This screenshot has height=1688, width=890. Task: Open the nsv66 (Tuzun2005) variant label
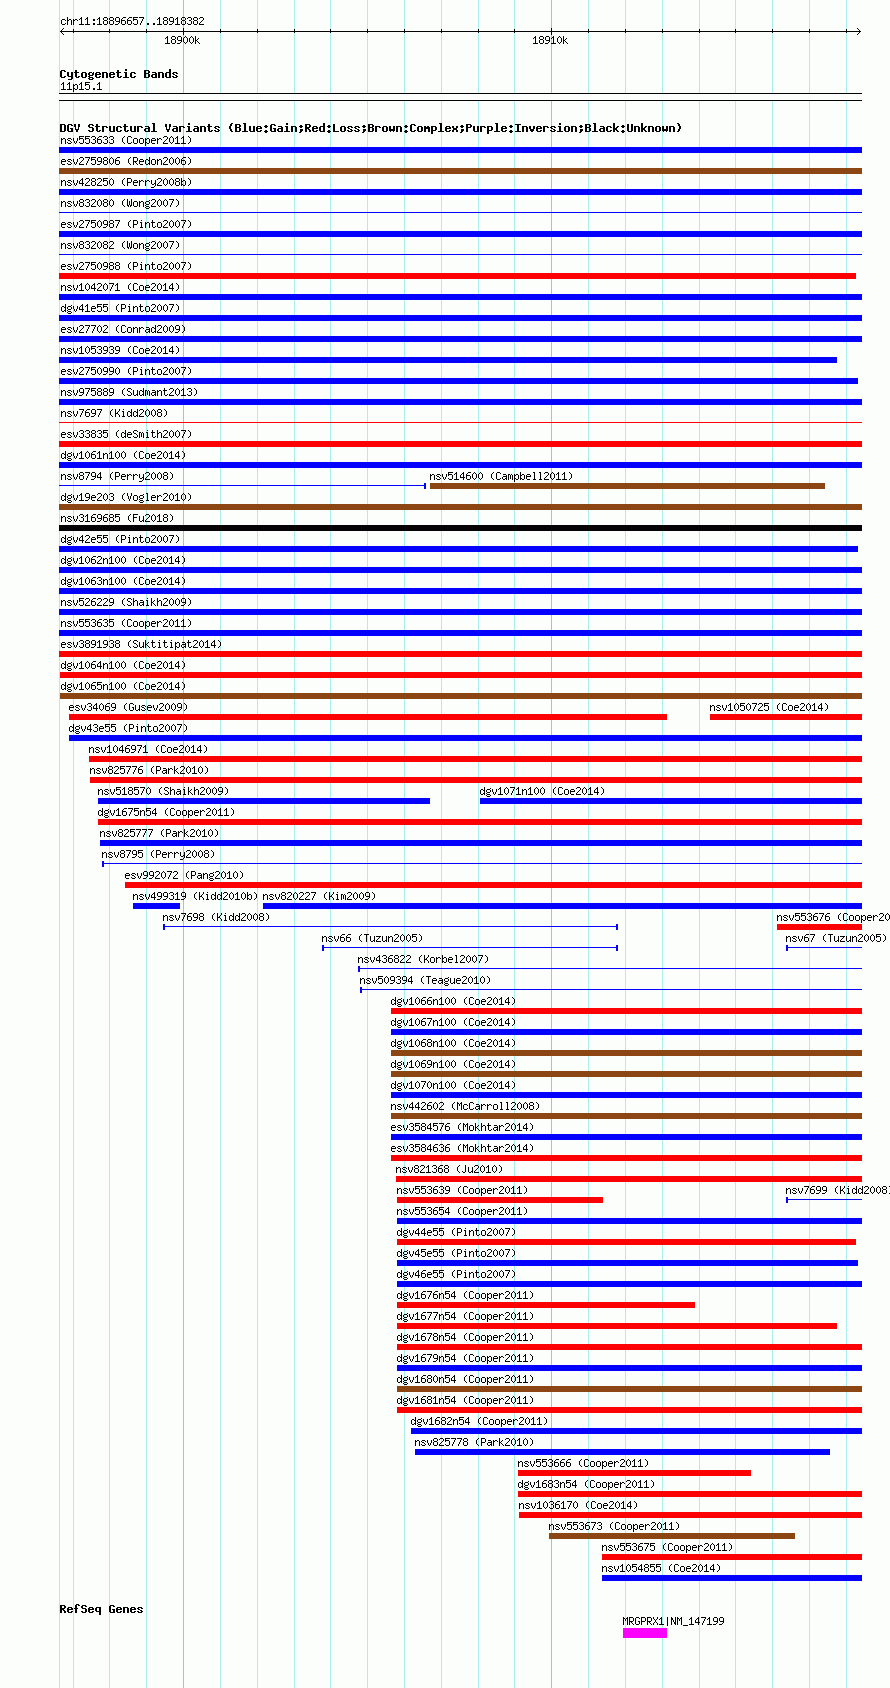372,938
